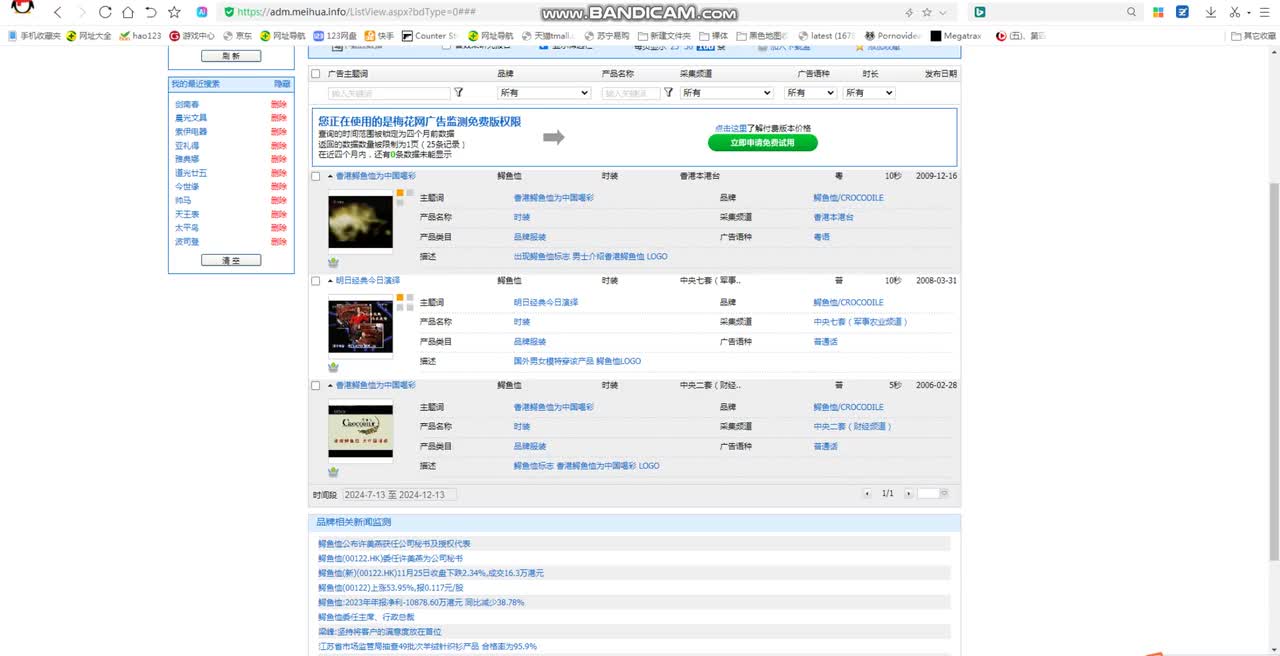Click the page vertical scrollbar
The image size is (1280, 656).
pyautogui.click(x=1273, y=370)
